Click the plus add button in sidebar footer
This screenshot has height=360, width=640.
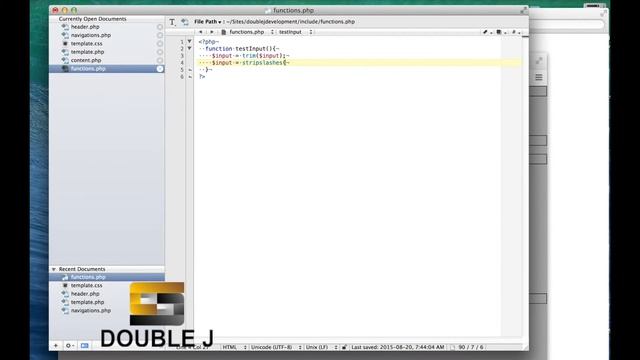(56, 346)
